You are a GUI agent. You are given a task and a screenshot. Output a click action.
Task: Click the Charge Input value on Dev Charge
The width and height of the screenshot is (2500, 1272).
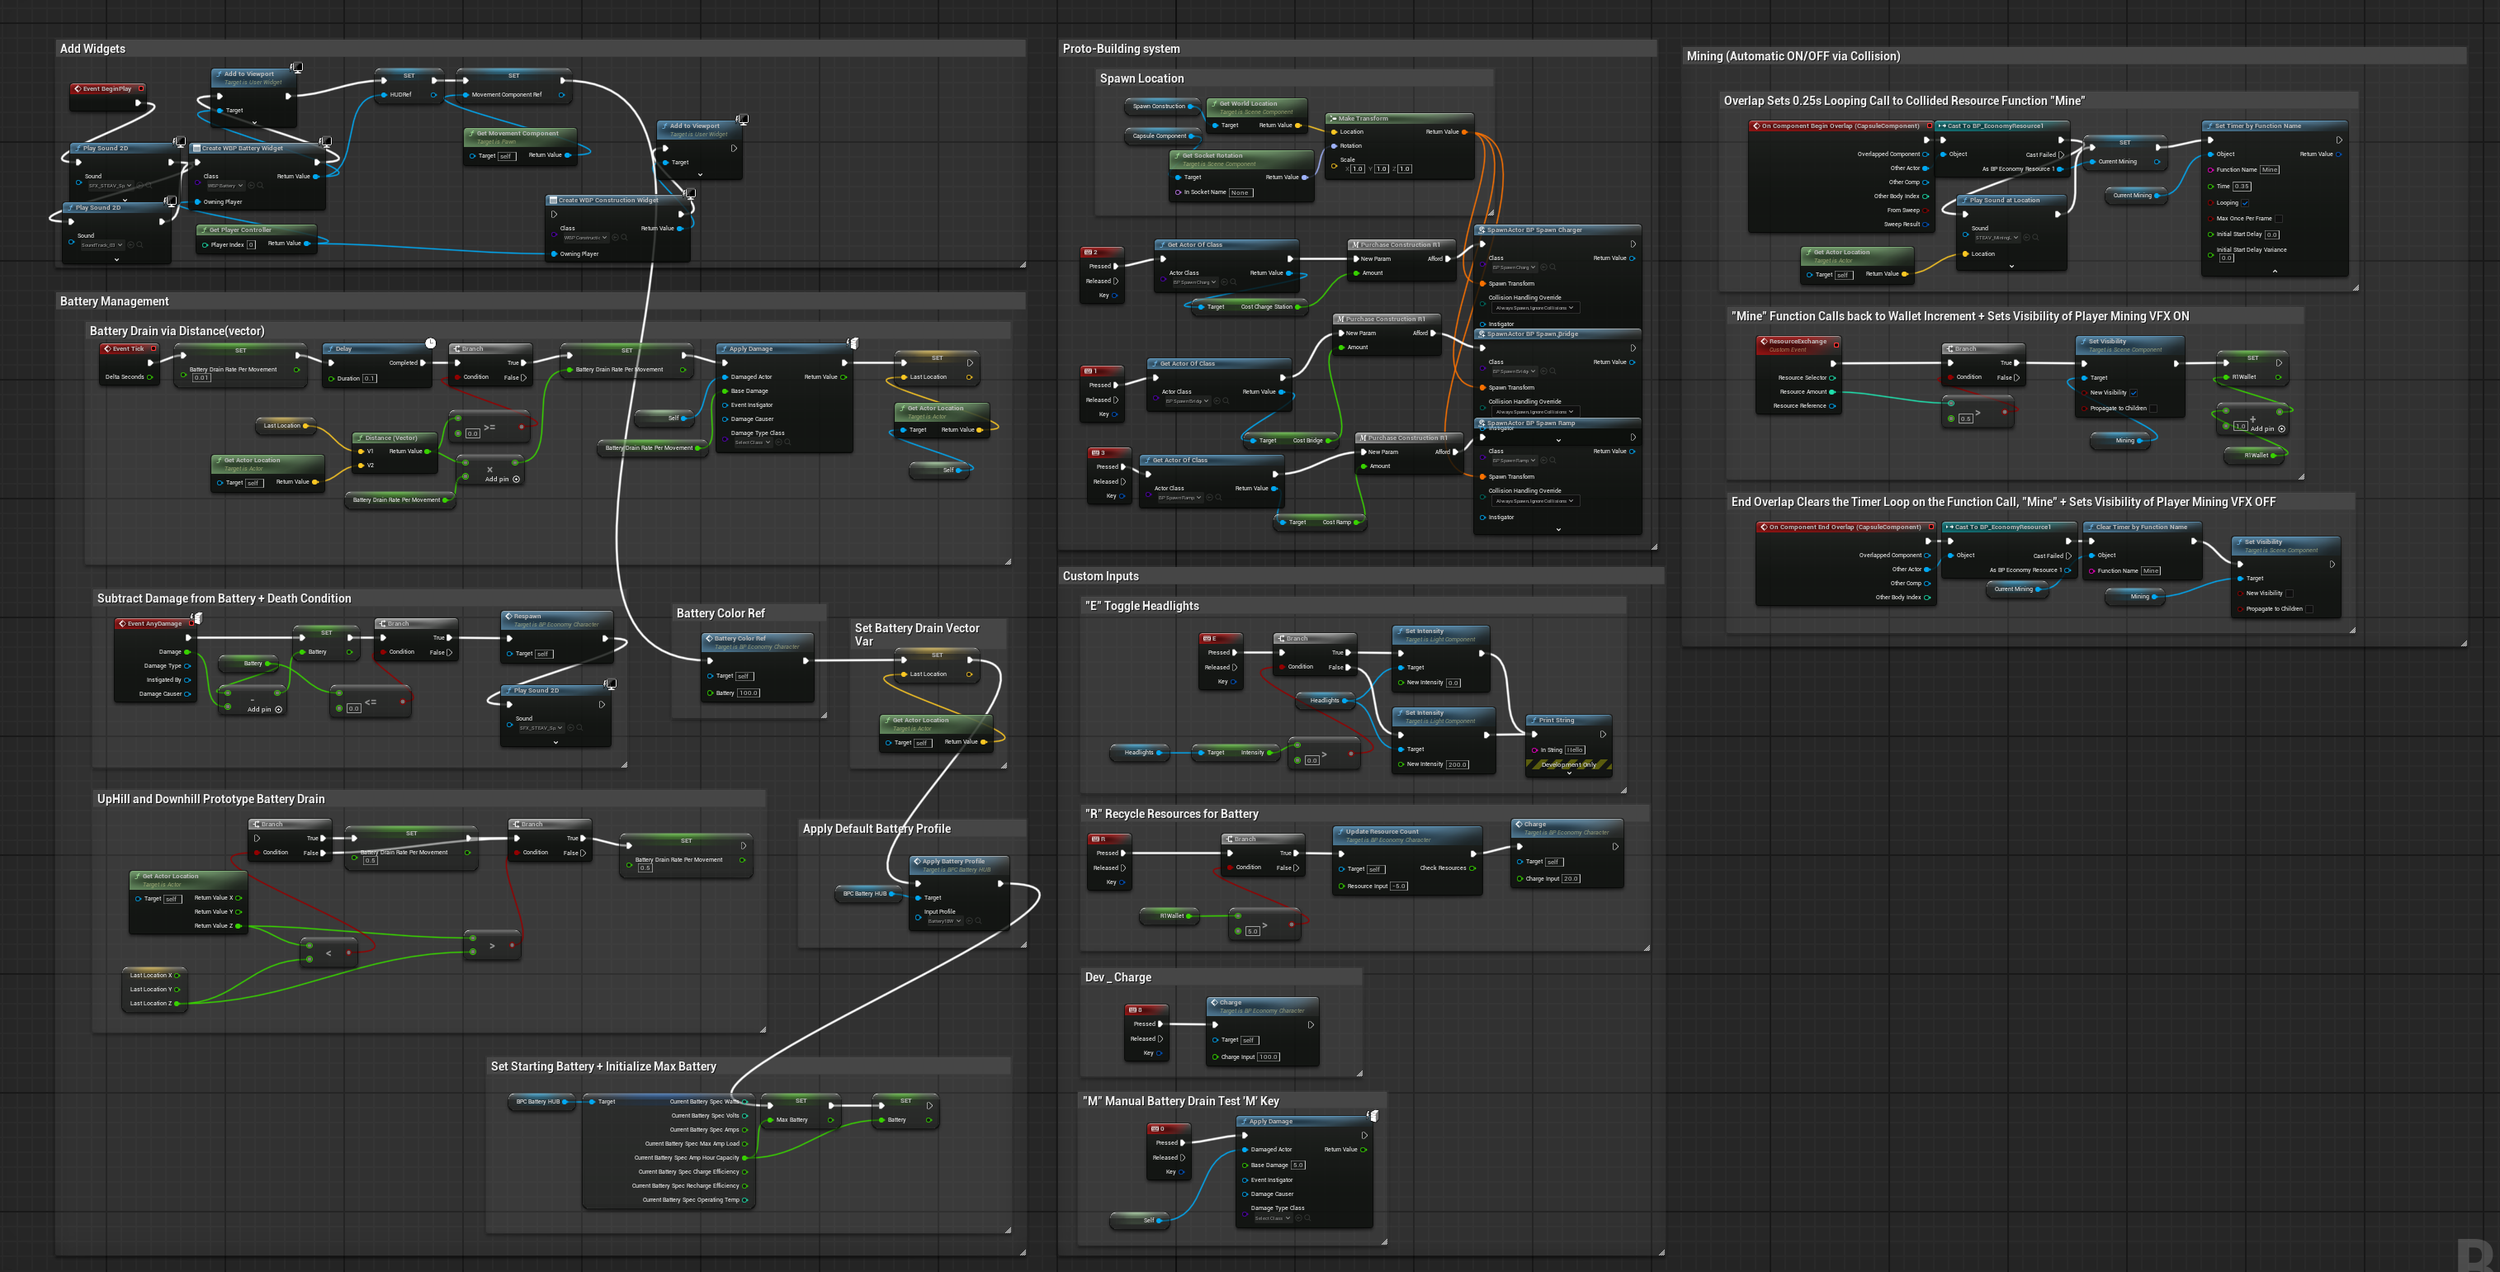[x=1267, y=1057]
